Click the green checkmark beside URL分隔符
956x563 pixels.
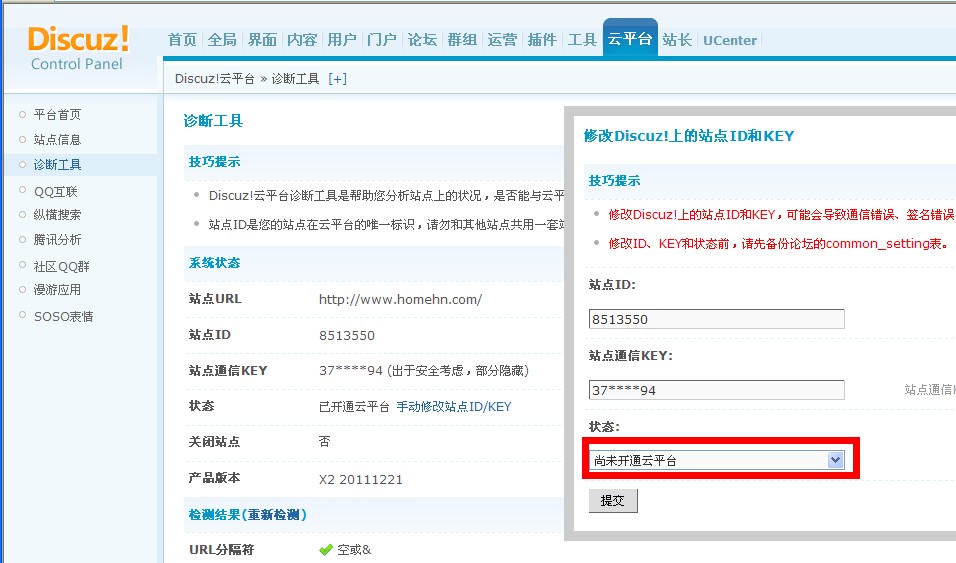[x=326, y=550]
